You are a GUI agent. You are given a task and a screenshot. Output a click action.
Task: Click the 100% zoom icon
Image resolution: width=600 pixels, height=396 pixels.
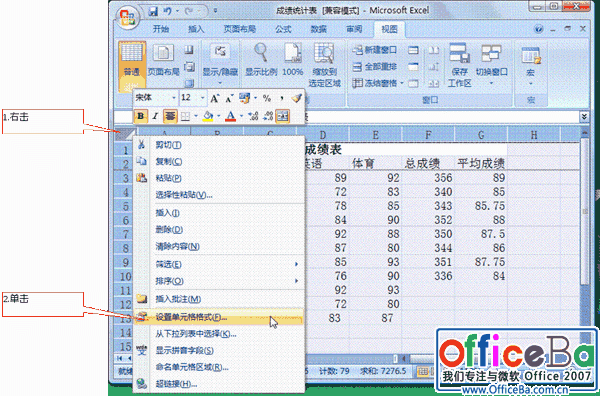pos(293,60)
